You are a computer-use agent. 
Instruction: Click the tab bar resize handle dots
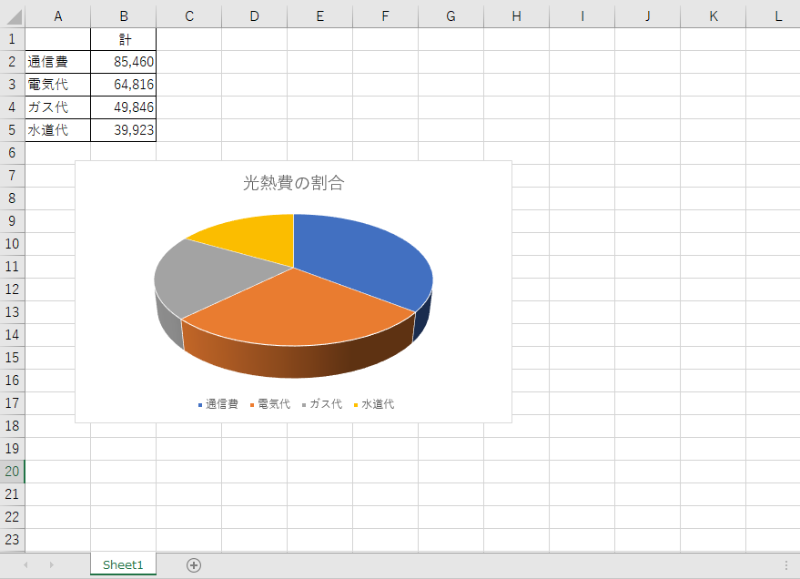[x=786, y=565]
